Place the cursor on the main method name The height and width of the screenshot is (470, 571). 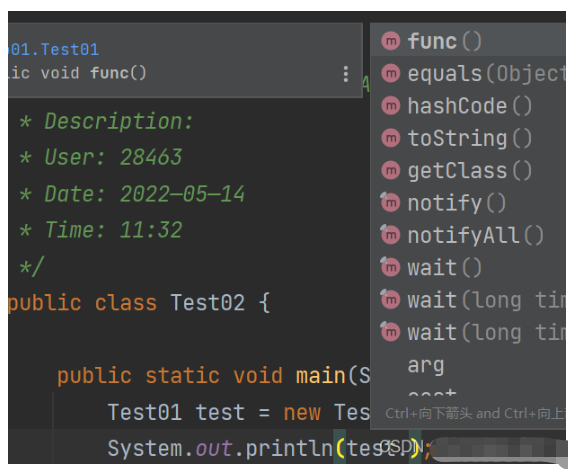pos(320,376)
